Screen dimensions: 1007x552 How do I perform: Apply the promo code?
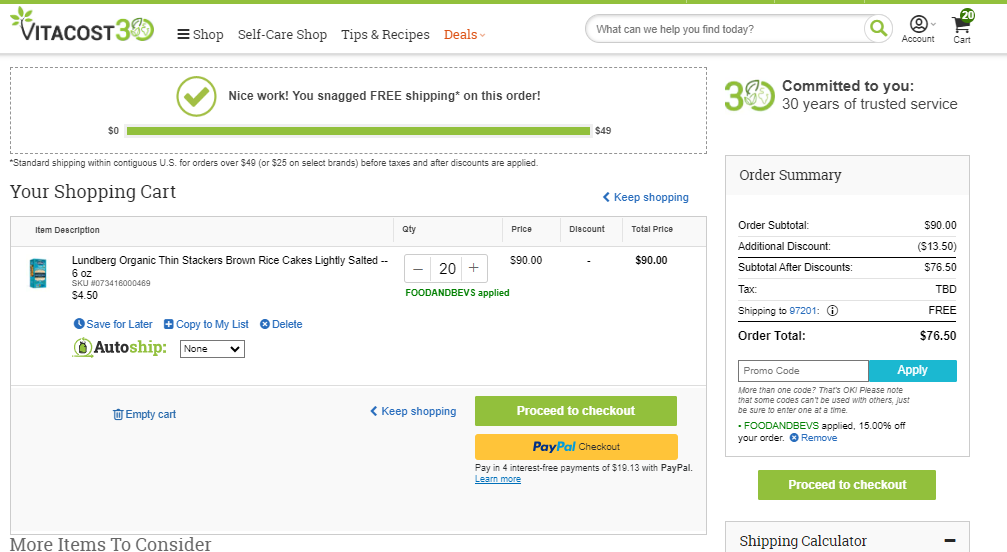coord(912,370)
